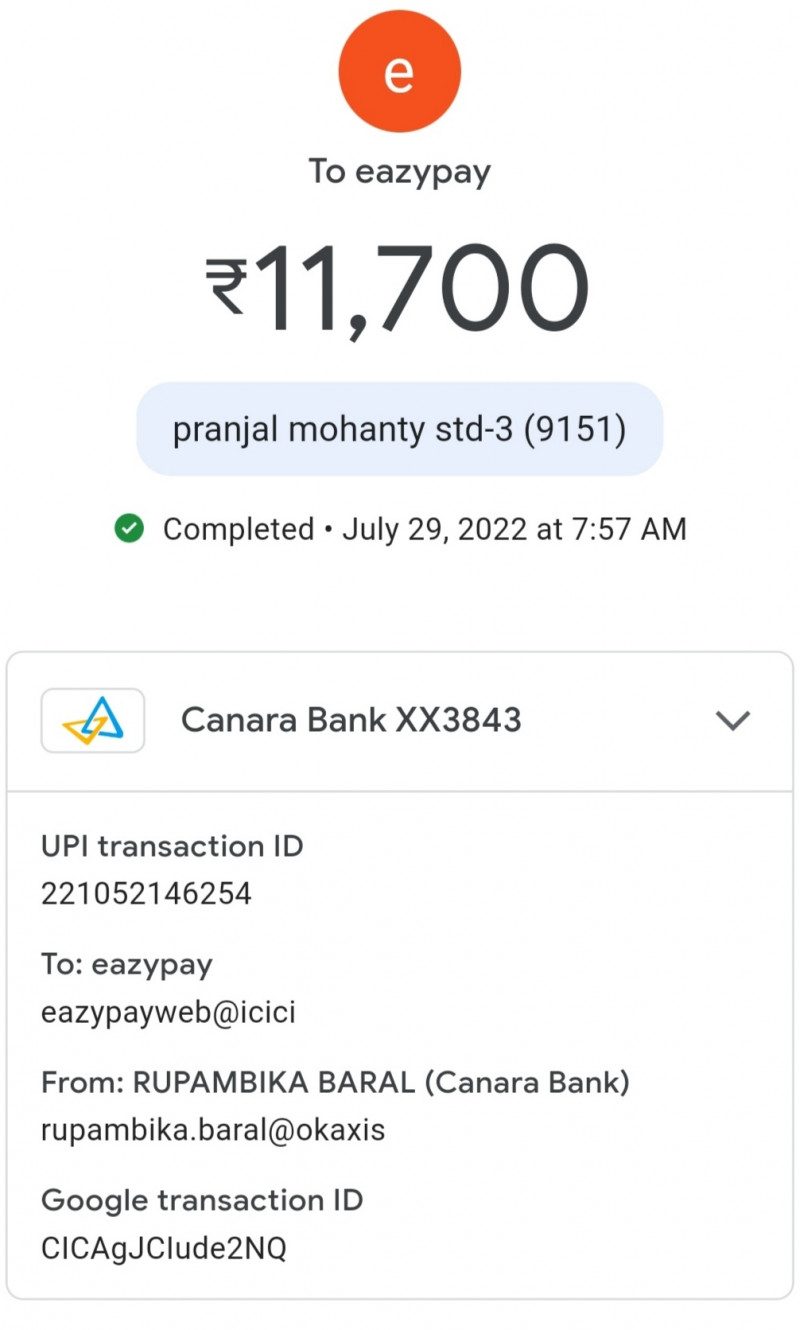Tap the rupambika.baral@okaxis UPI address
800x1330 pixels.
(212, 1130)
